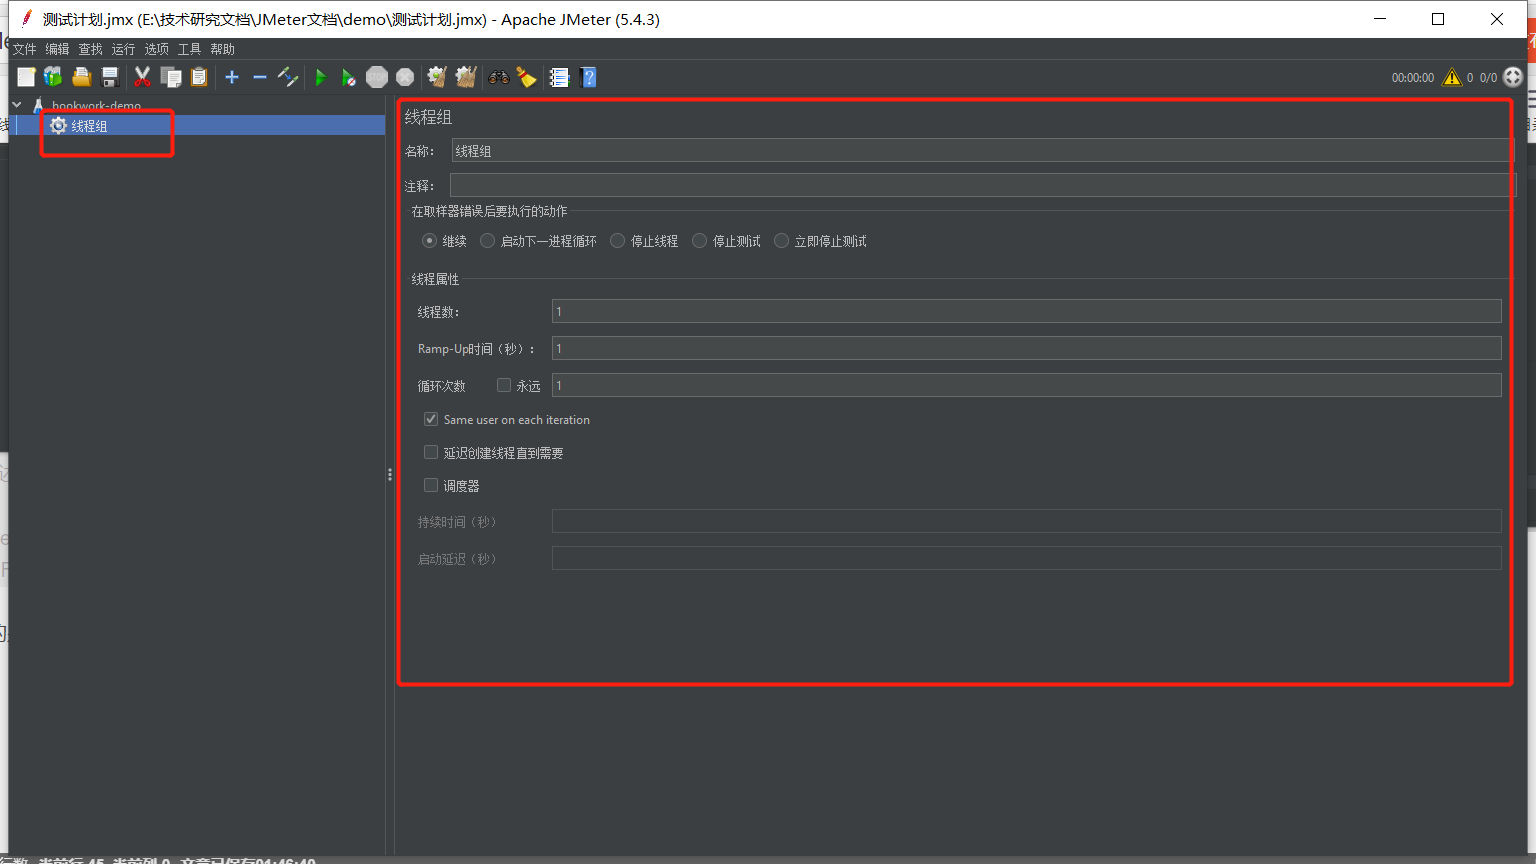Open Help with question mark icon
Image resolution: width=1536 pixels, height=864 pixels.
click(588, 77)
